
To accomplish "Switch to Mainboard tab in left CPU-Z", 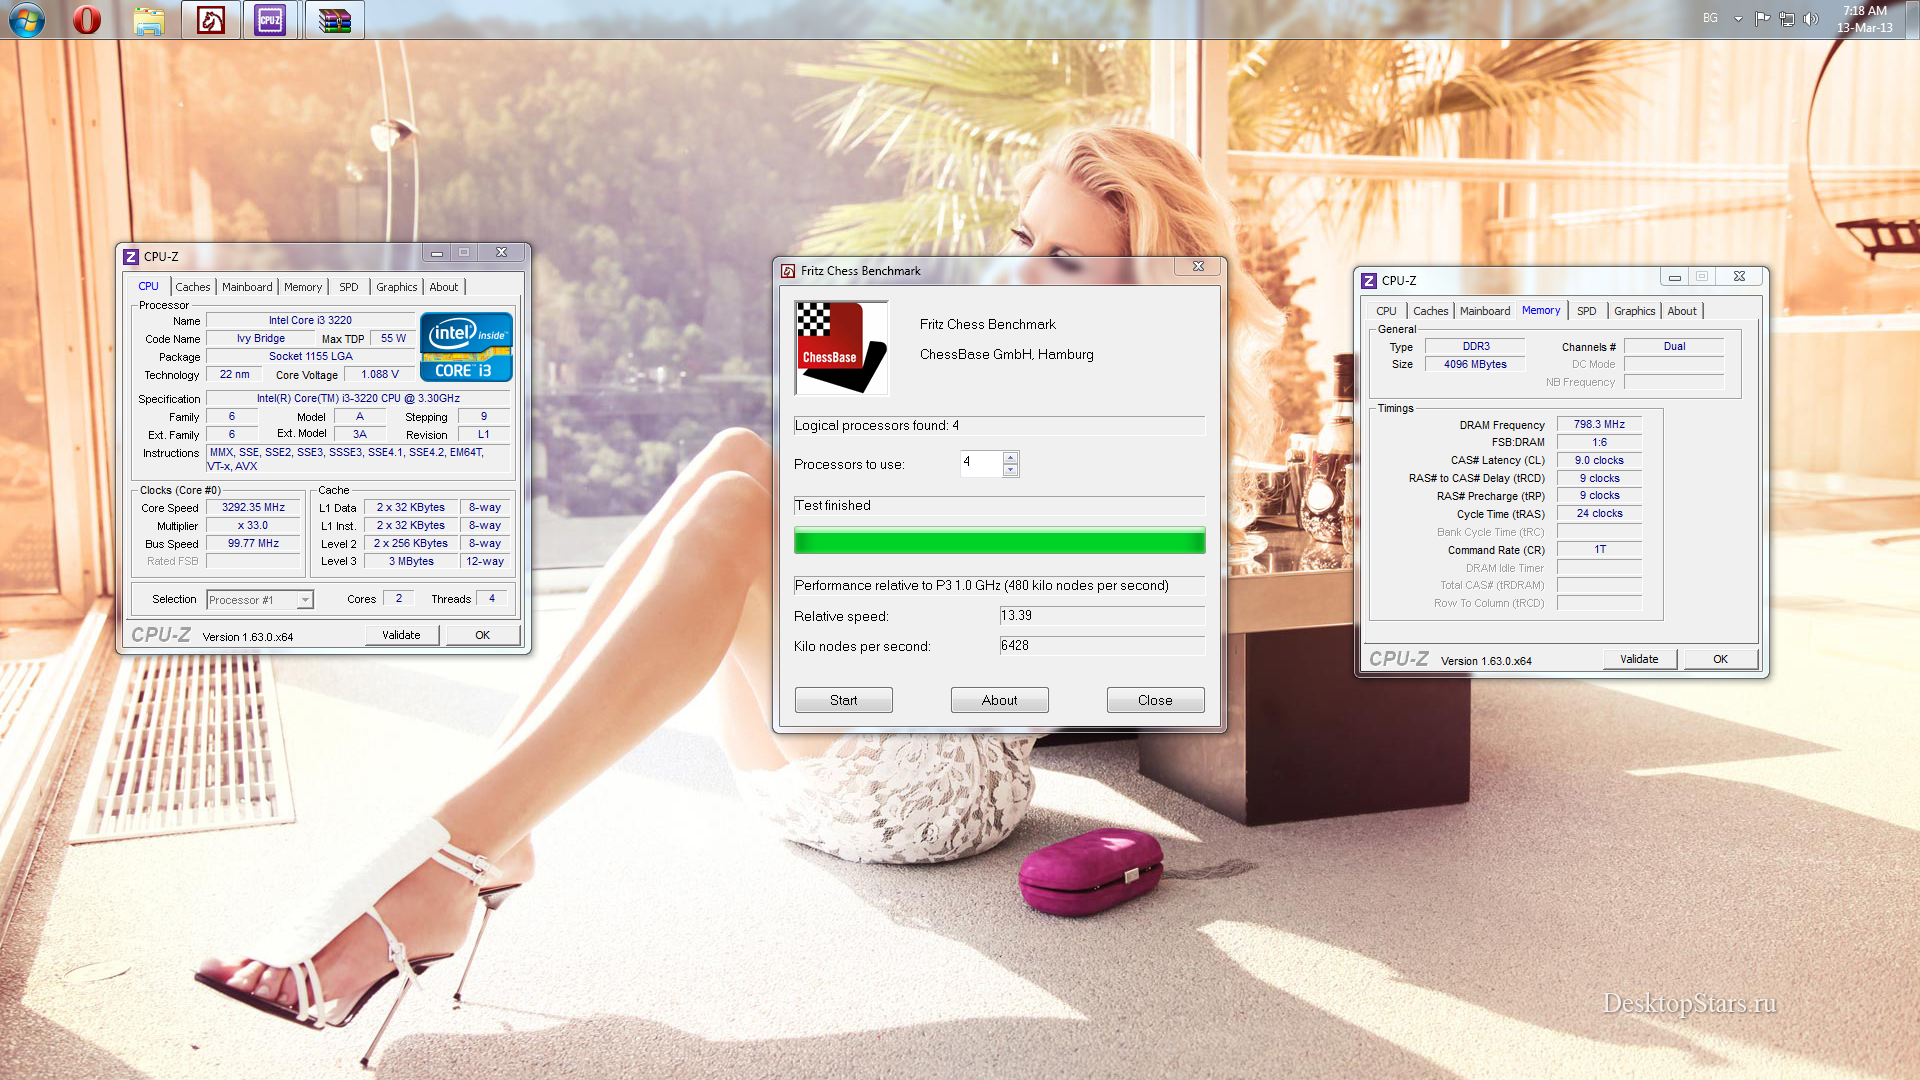I will [x=247, y=287].
